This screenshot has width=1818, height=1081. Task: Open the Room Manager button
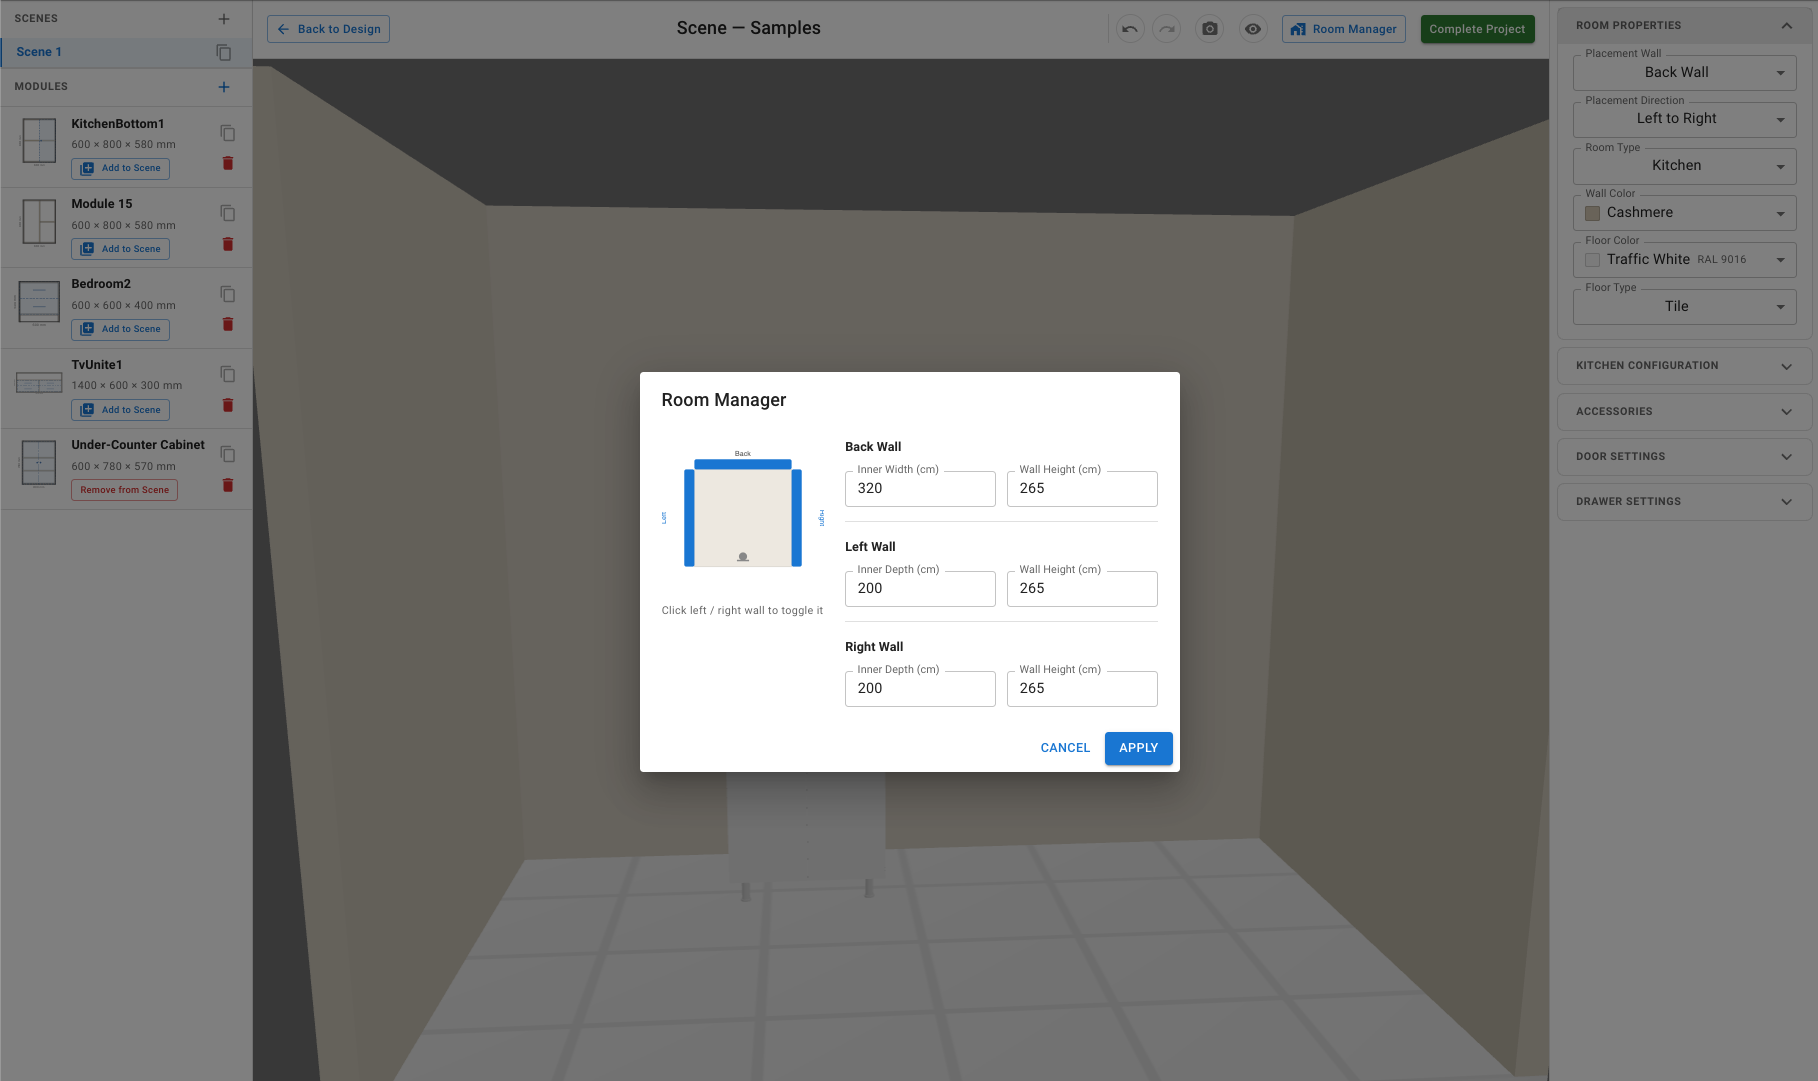(x=1343, y=29)
